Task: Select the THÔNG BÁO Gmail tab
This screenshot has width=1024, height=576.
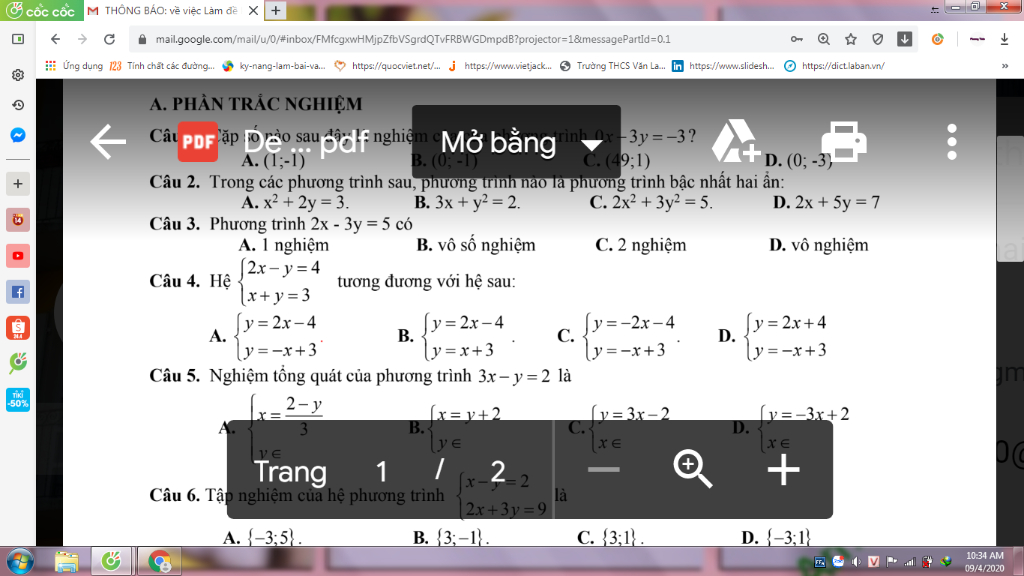Action: (172, 10)
